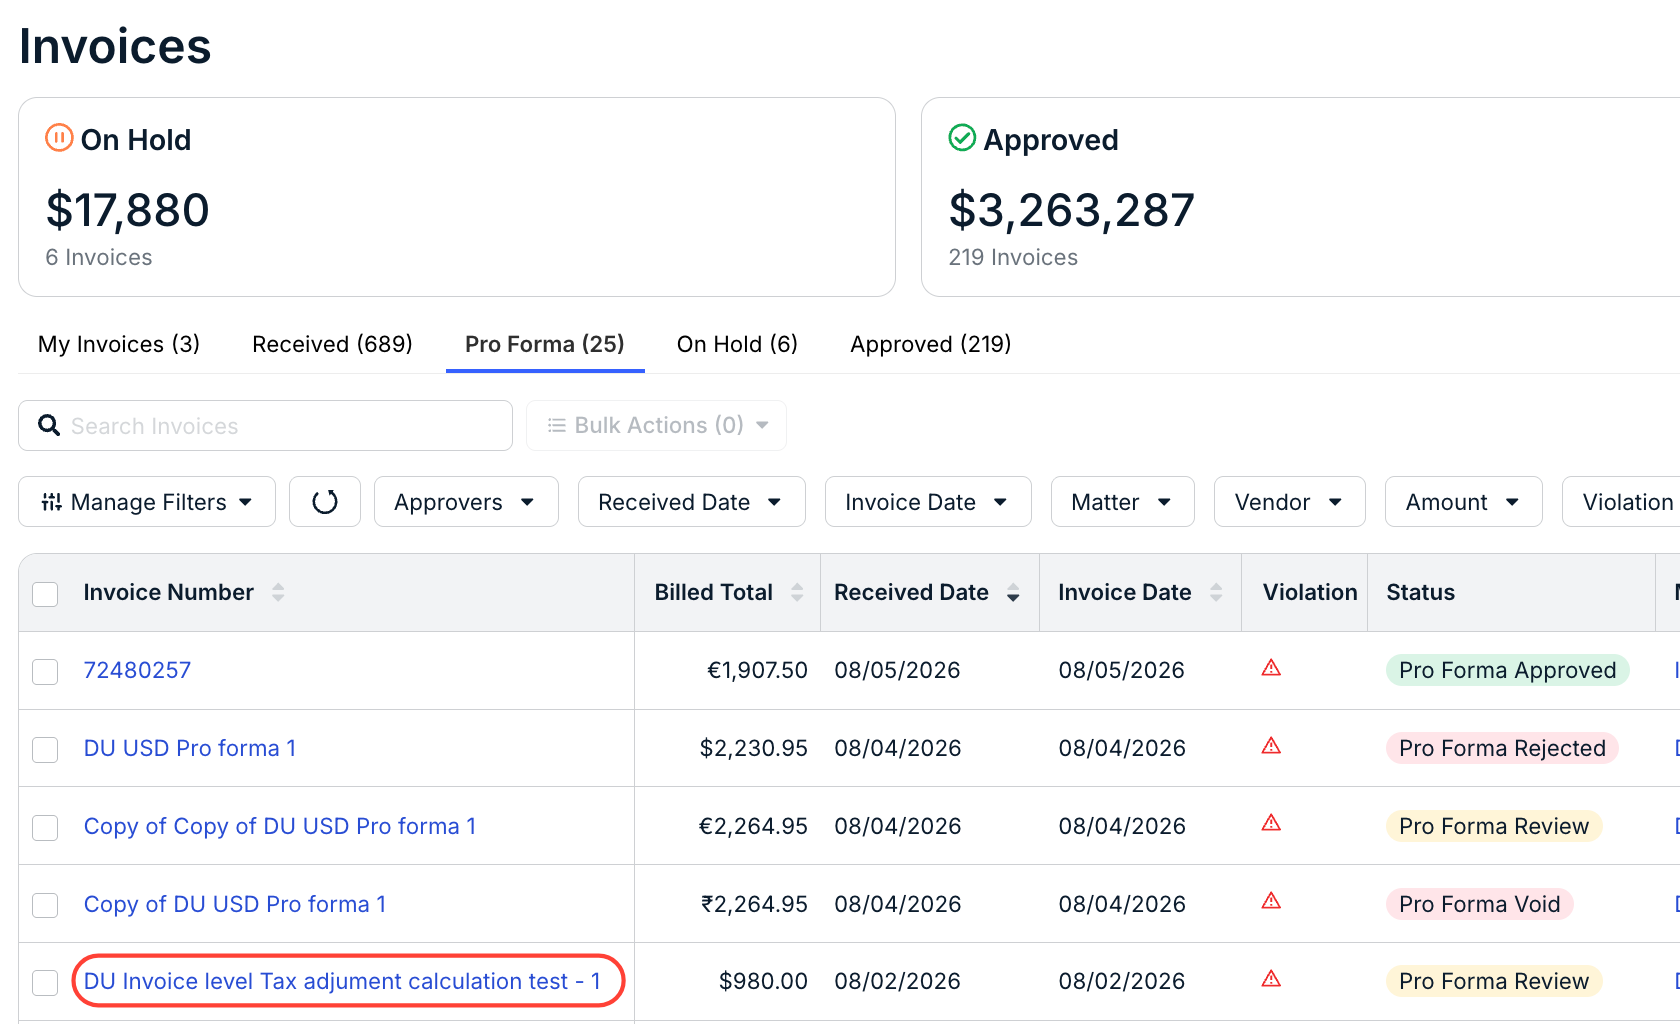
Task: Click the violation warning icon for invoice 72480257
Action: tap(1271, 668)
